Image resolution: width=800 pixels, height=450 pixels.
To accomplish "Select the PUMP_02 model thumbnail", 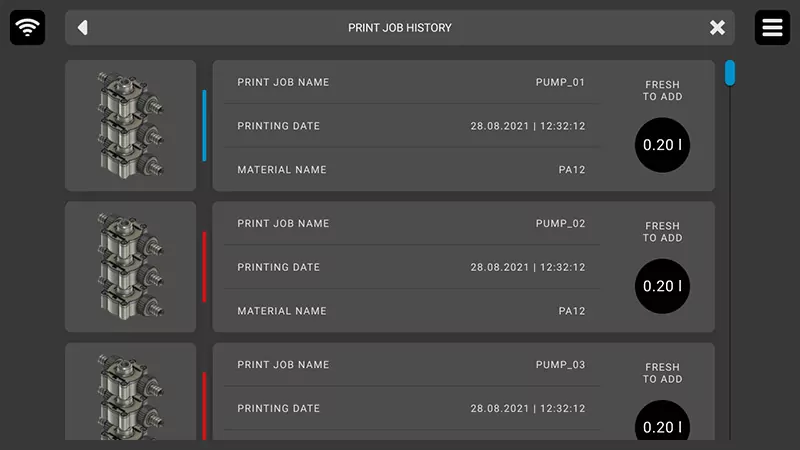I will tap(131, 267).
